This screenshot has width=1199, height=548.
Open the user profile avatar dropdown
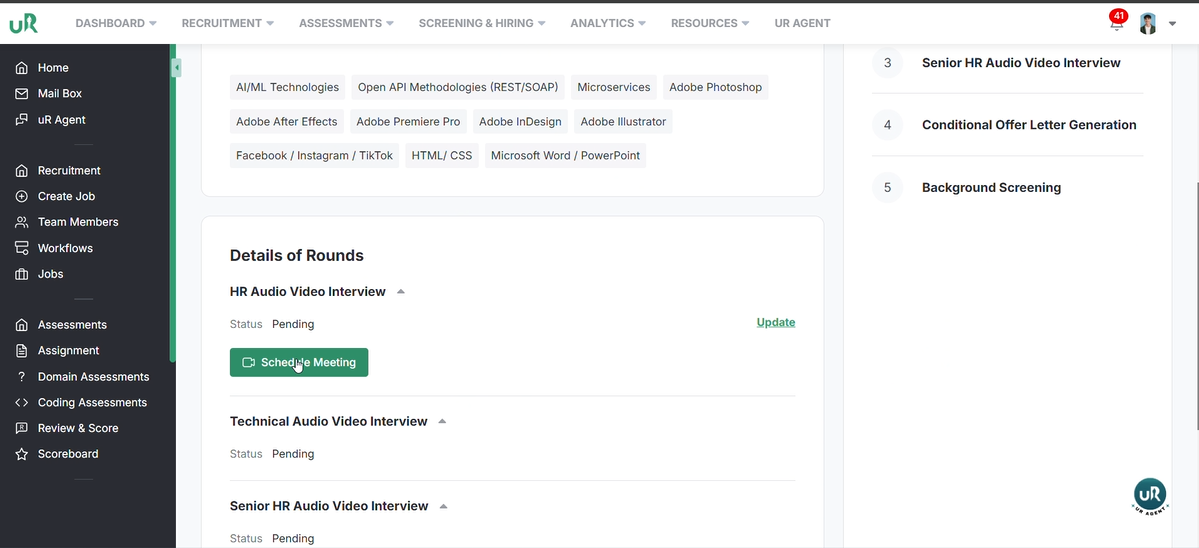tap(1156, 24)
